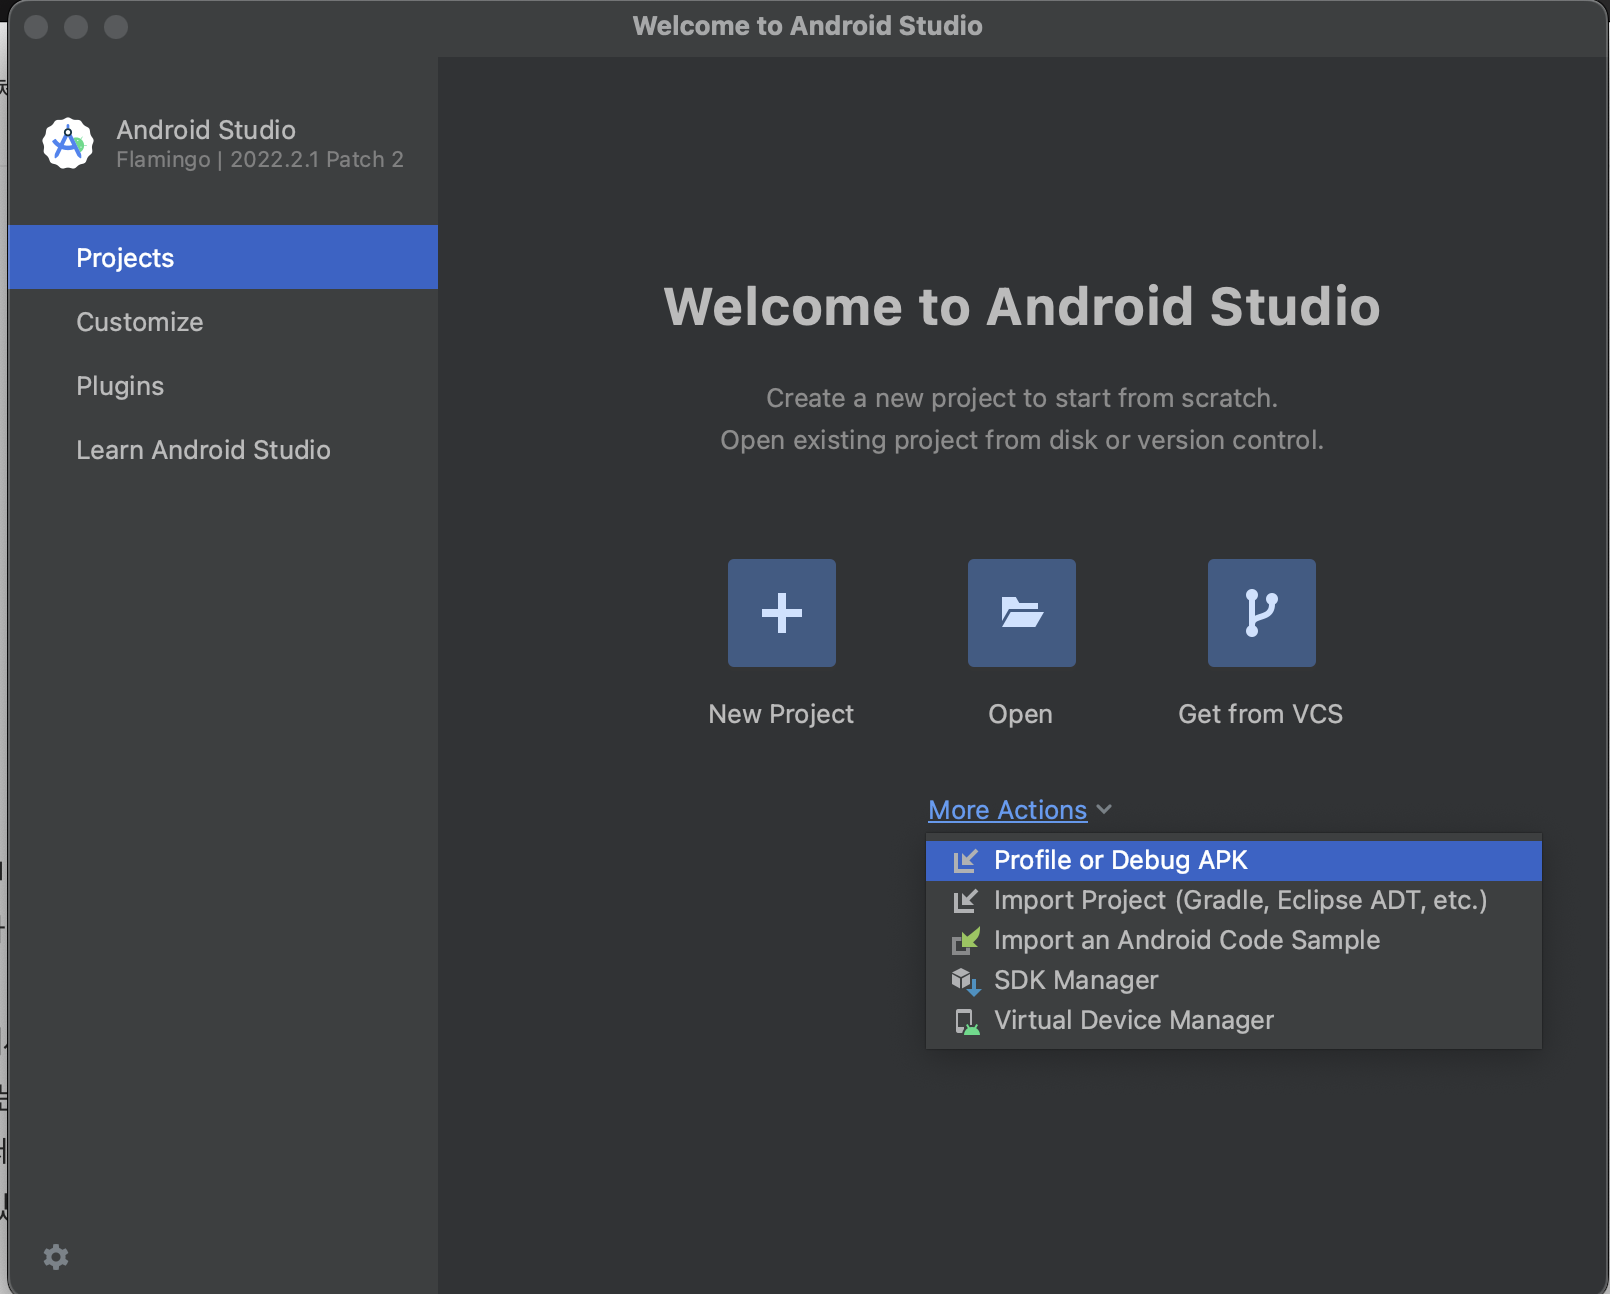The height and width of the screenshot is (1294, 1610).
Task: Collapse the More Actions chevron
Action: [1104, 809]
